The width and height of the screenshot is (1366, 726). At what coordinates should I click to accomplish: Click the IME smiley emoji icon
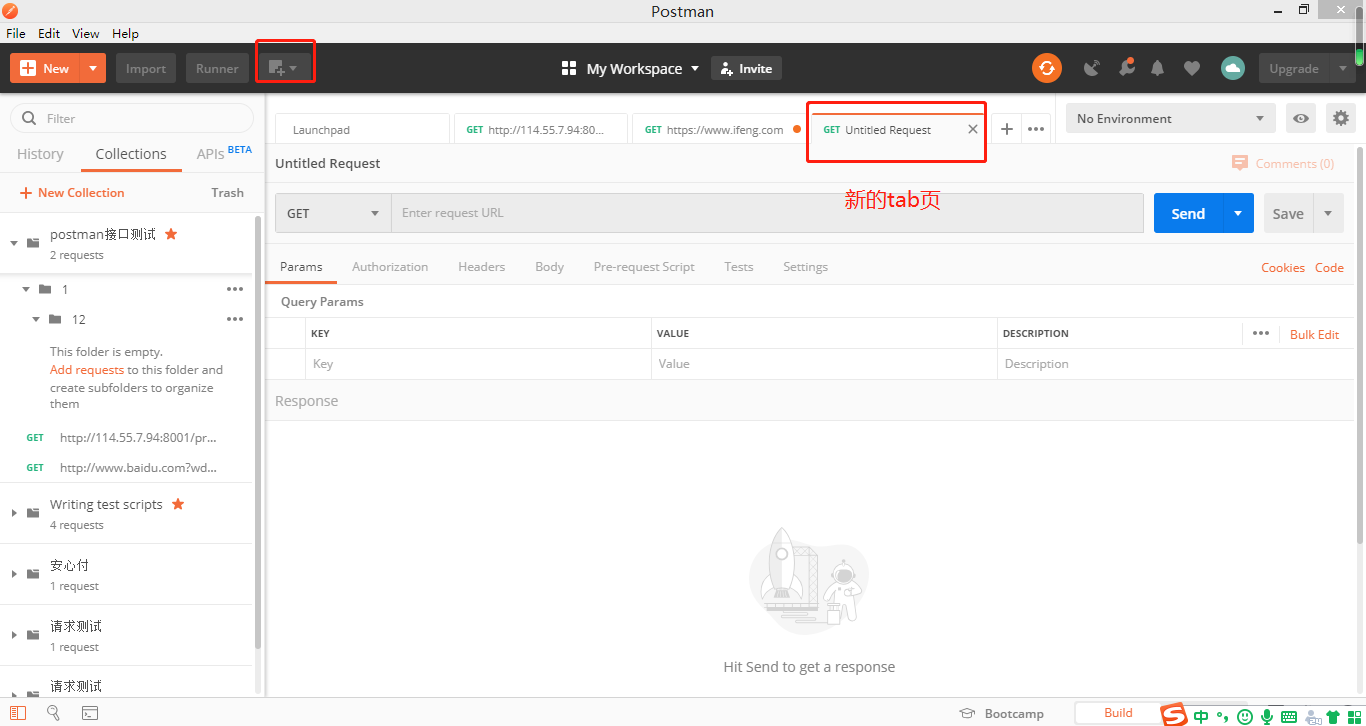pyautogui.click(x=1245, y=716)
